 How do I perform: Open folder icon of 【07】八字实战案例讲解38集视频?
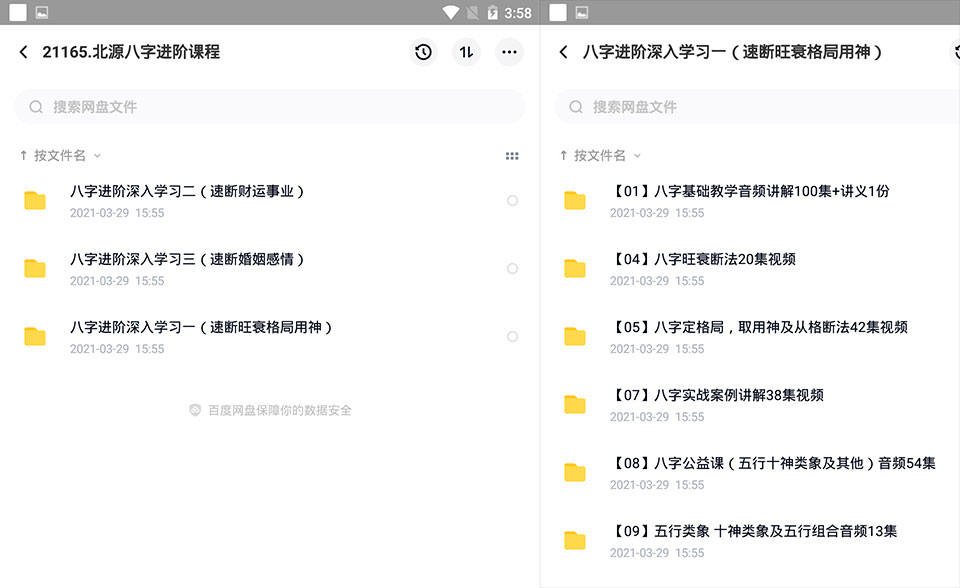click(575, 404)
